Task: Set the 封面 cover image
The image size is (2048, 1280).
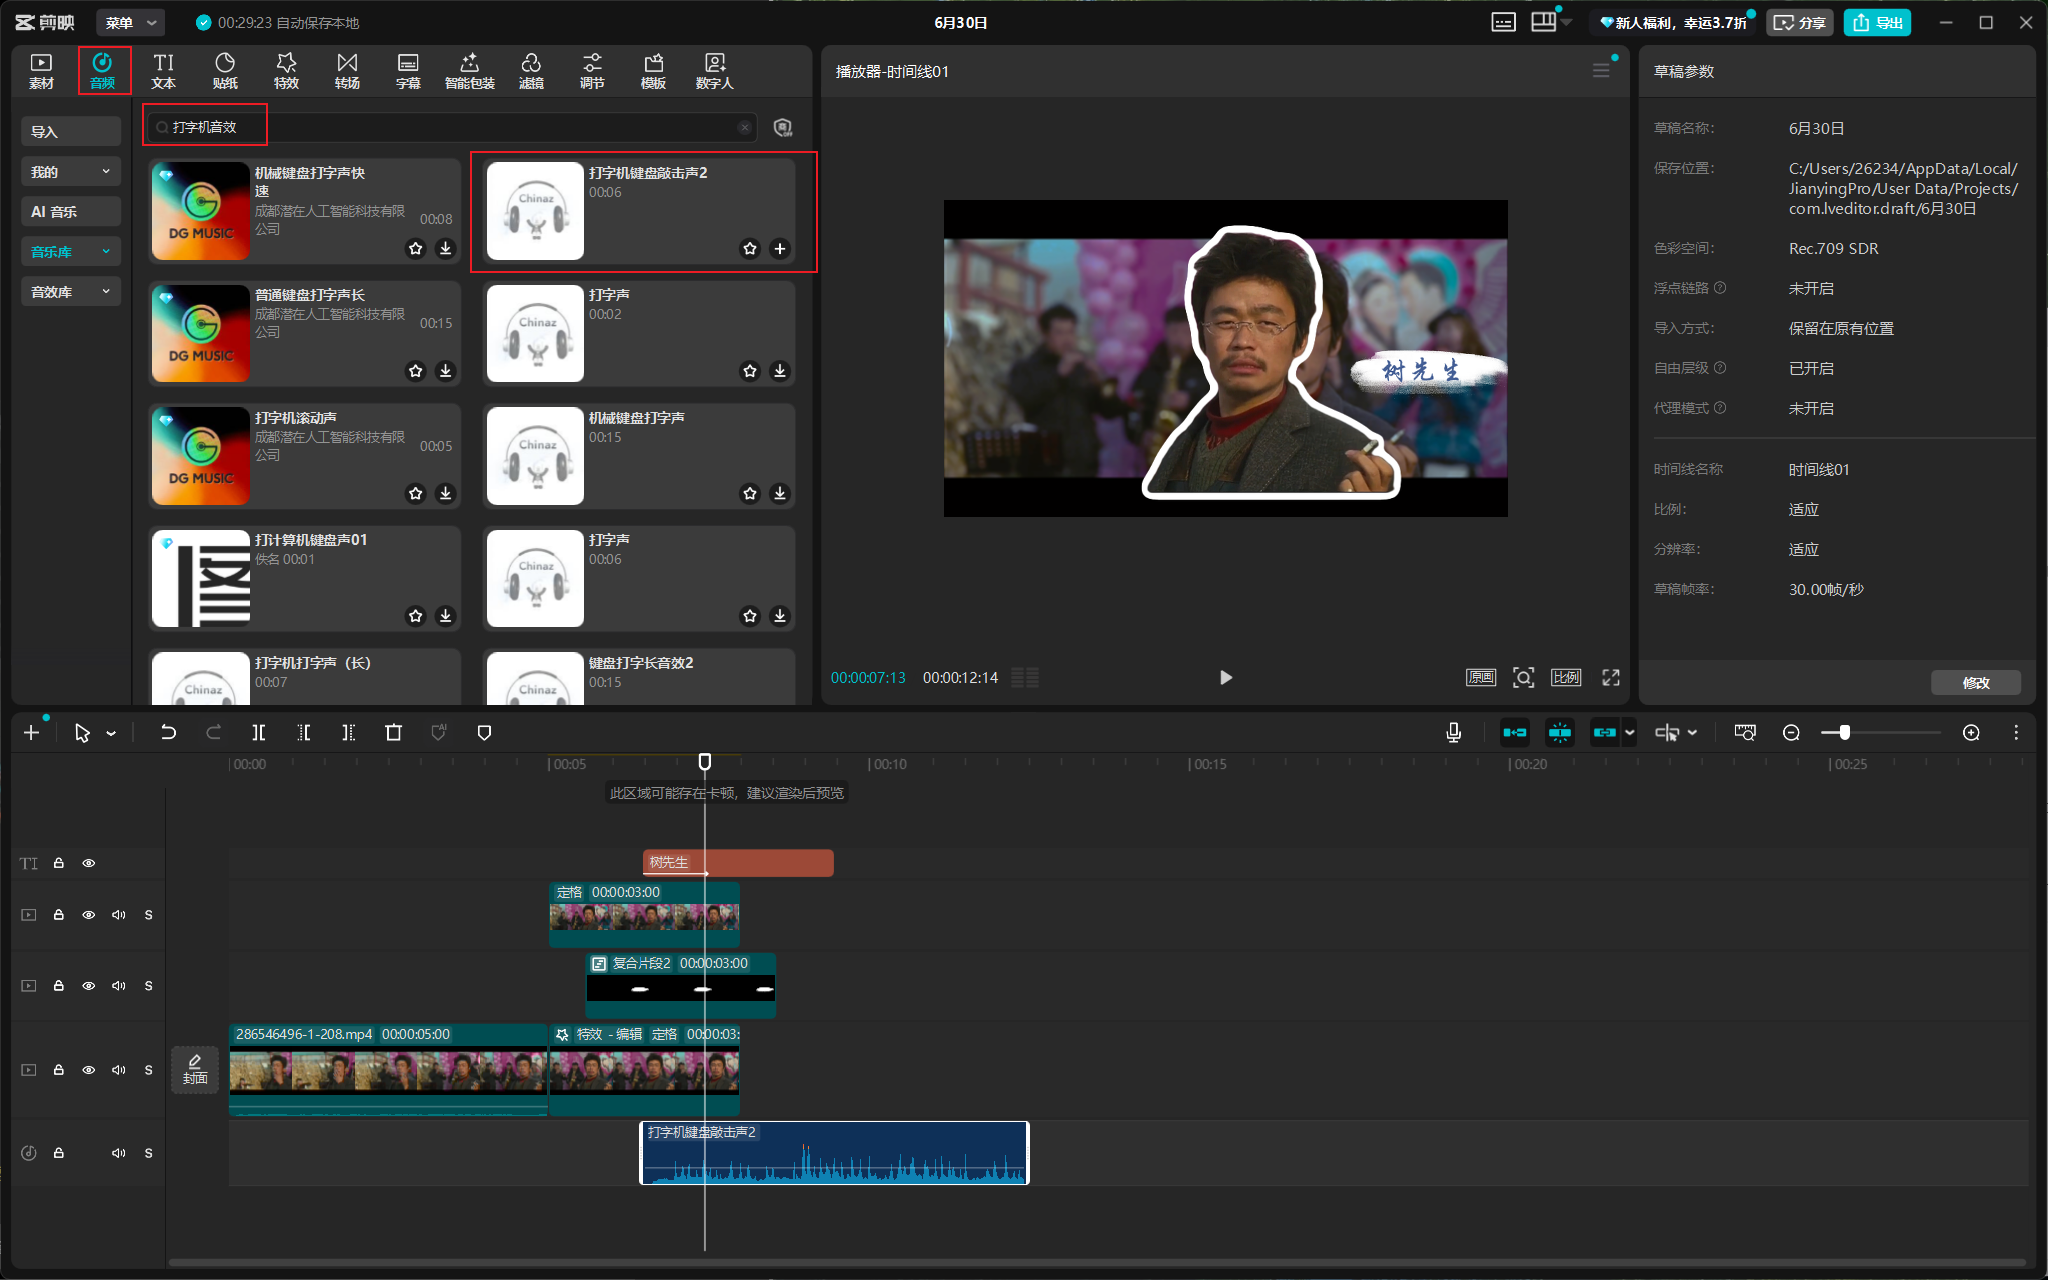Action: 195,1069
